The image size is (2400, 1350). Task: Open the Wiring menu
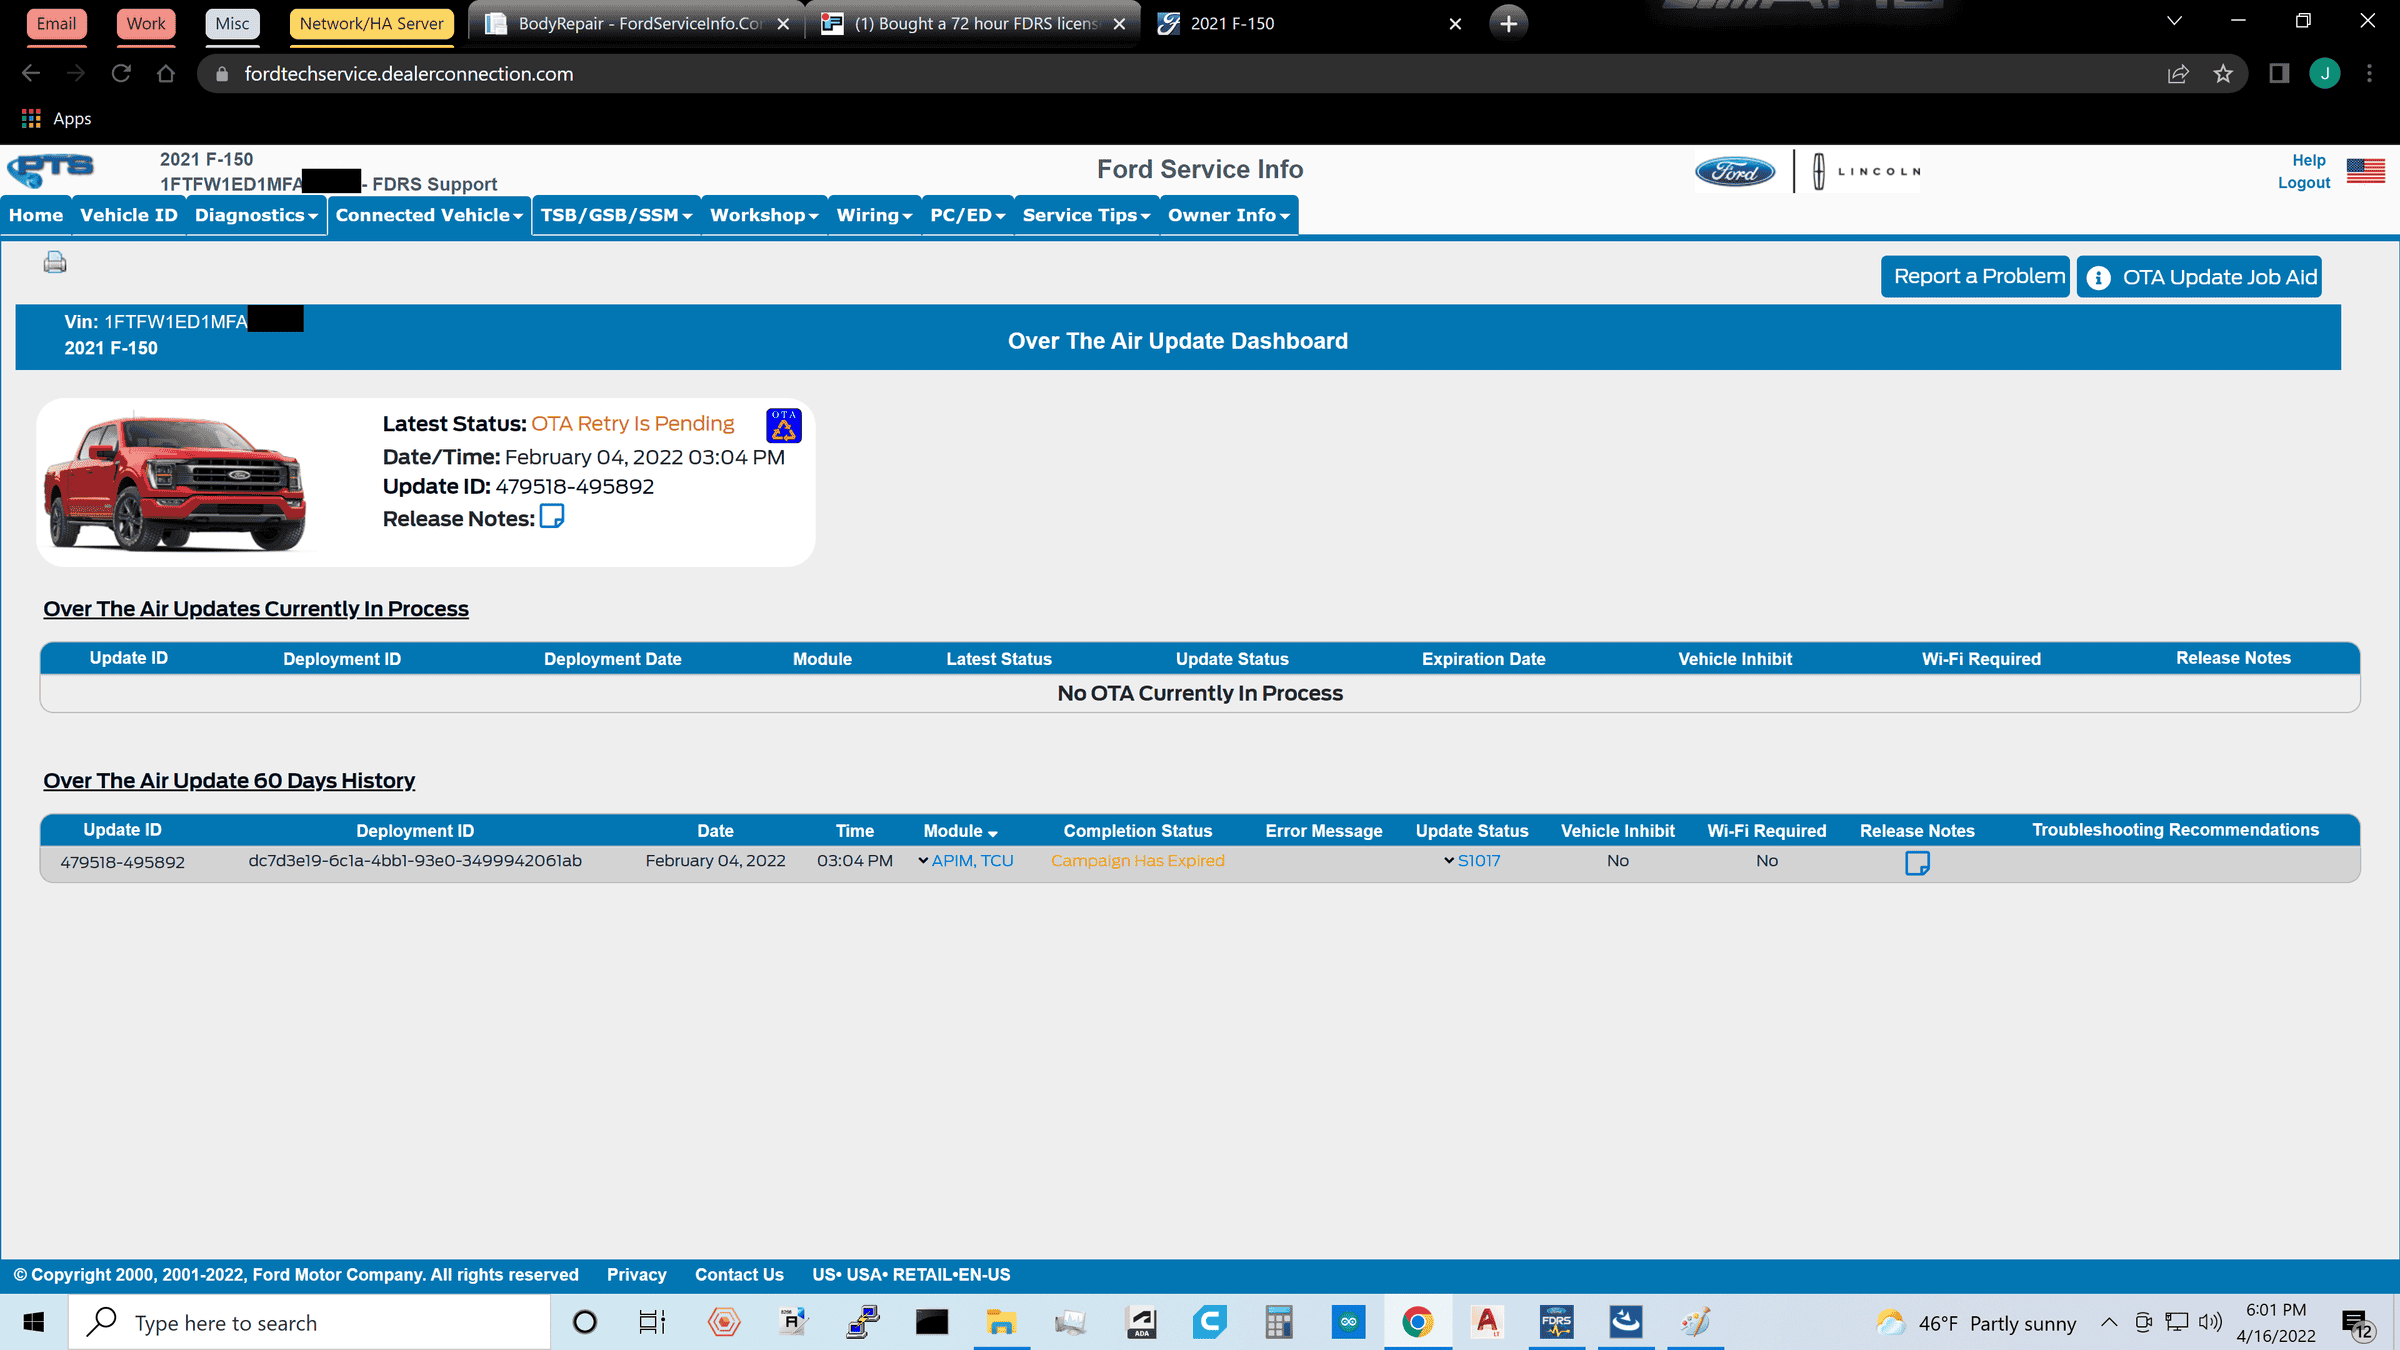pyautogui.click(x=873, y=216)
